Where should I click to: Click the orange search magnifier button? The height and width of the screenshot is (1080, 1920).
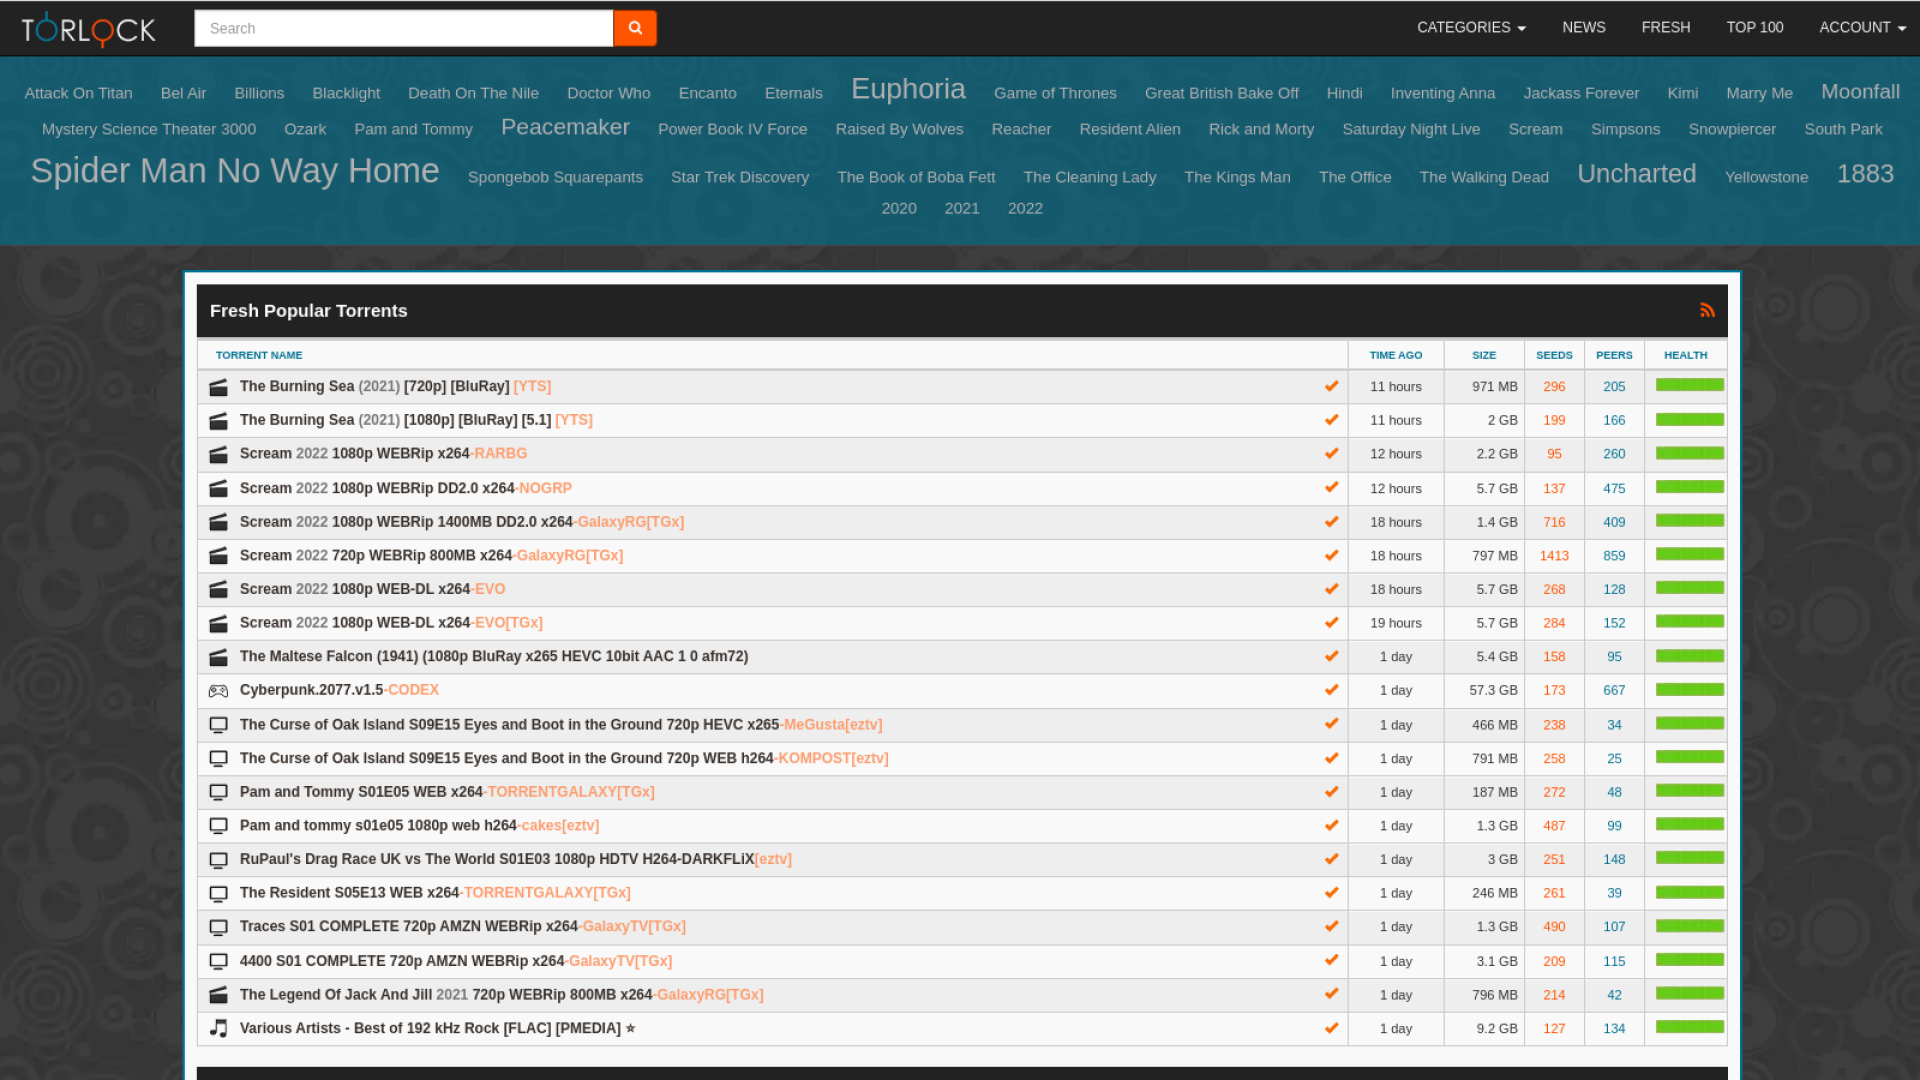click(634, 28)
